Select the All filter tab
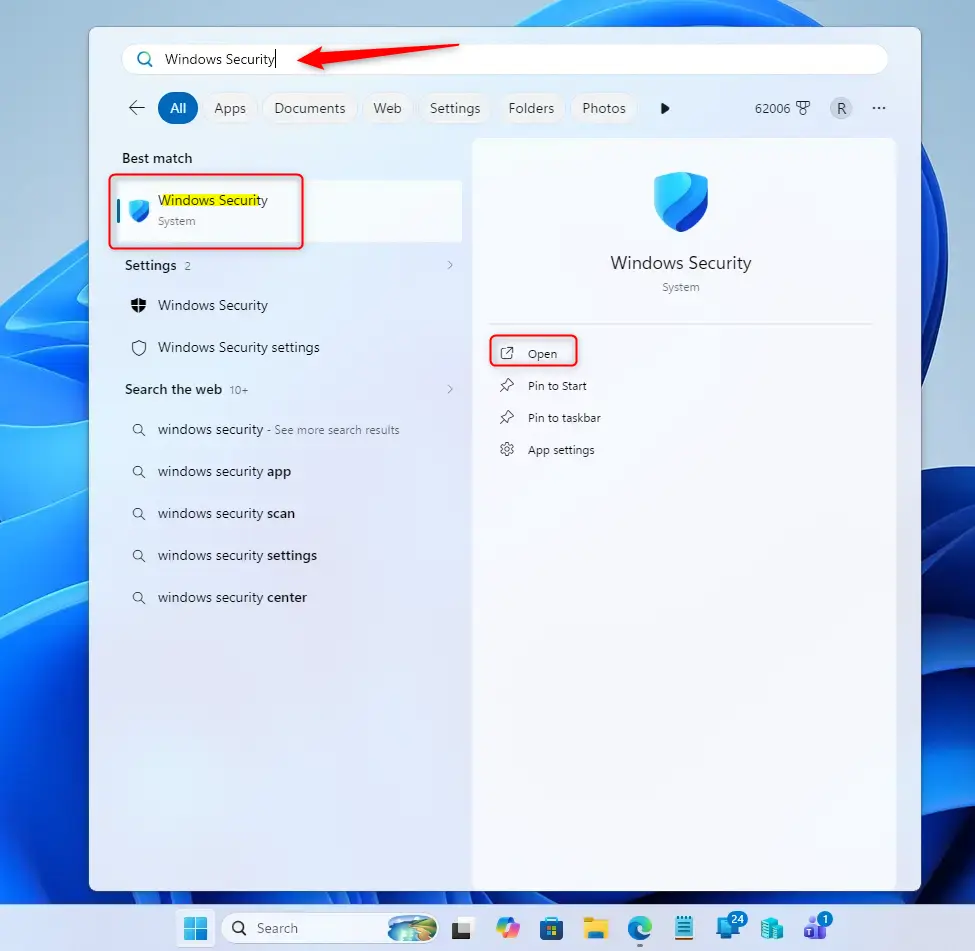975x951 pixels. [178, 108]
